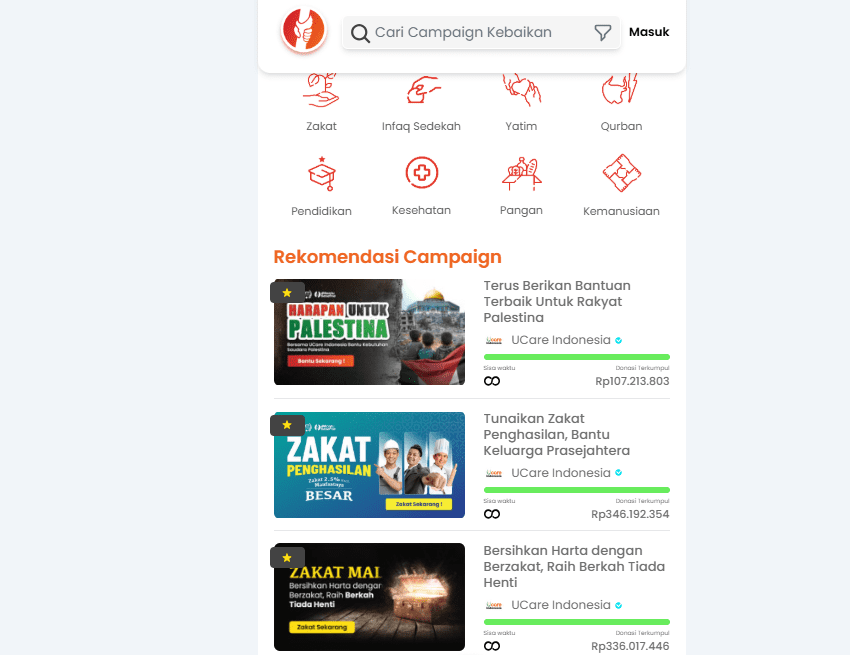The width and height of the screenshot is (850, 655).
Task: Click the Palestina campaign green progress bar
Action: (577, 357)
